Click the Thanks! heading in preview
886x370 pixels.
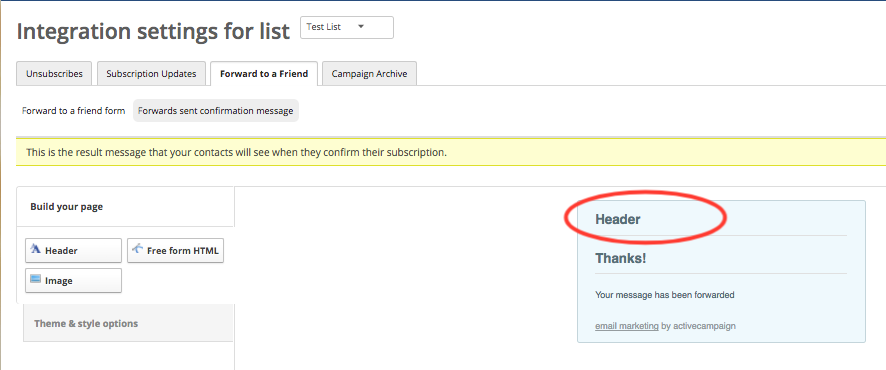coord(620,259)
